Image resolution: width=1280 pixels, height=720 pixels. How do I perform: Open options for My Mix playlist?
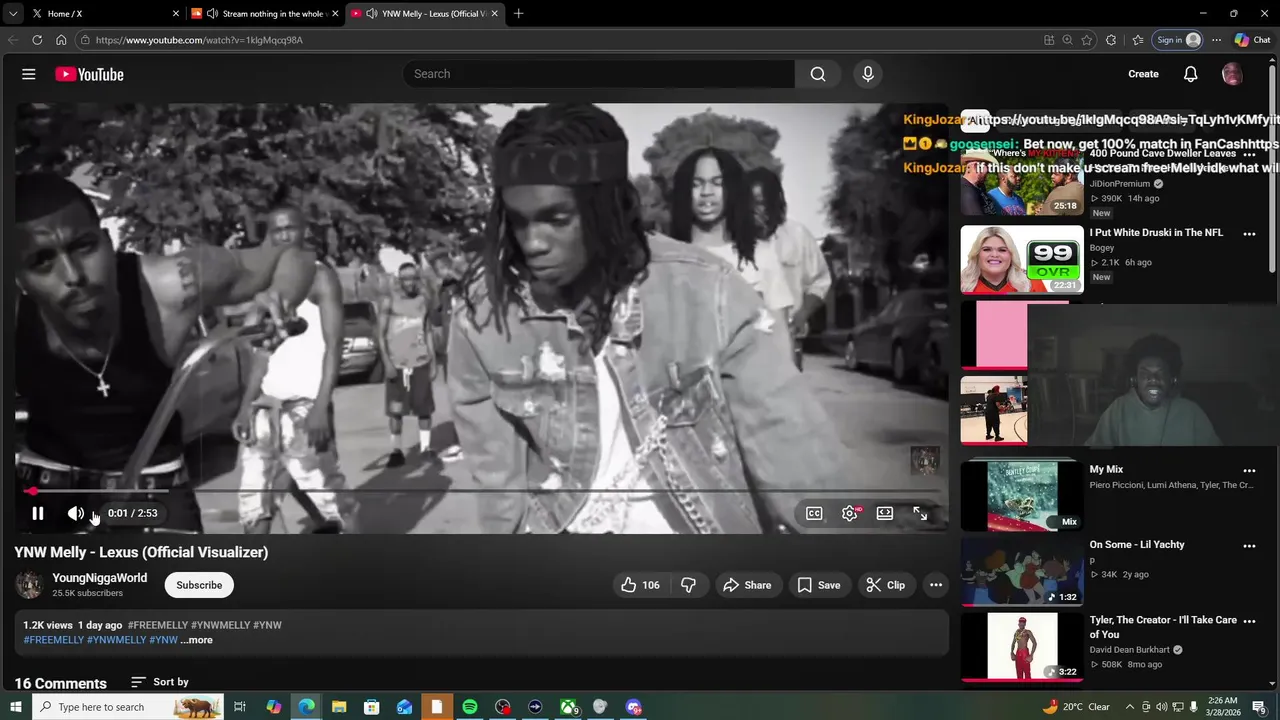click(1249, 470)
